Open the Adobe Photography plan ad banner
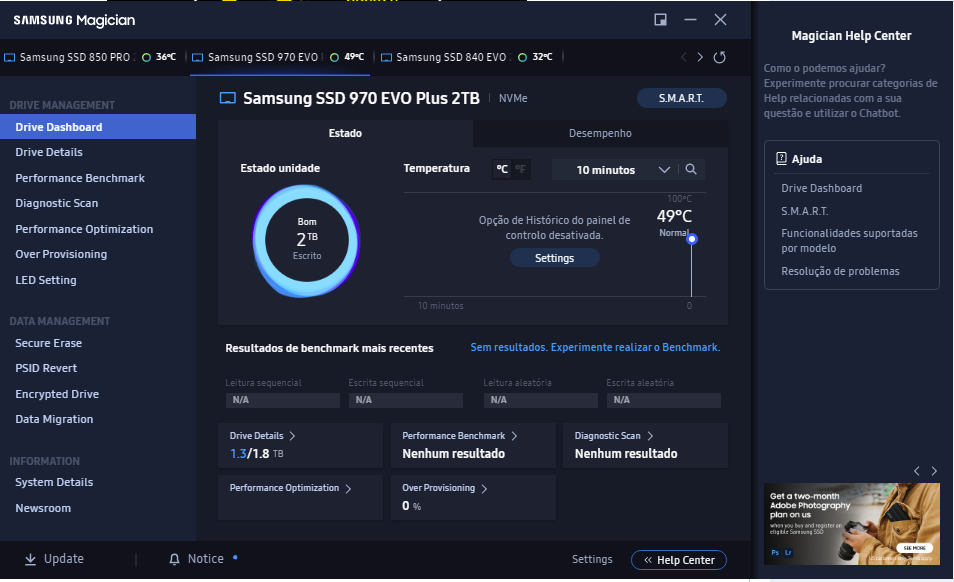Screen dimensions: 954x582 point(852,524)
